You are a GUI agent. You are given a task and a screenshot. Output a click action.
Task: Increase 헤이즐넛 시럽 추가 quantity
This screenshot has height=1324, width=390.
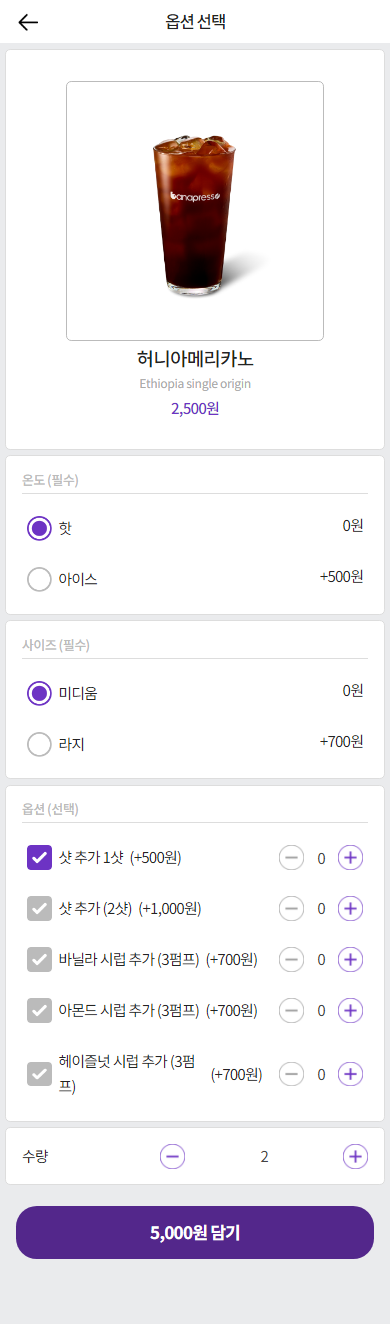point(350,1074)
